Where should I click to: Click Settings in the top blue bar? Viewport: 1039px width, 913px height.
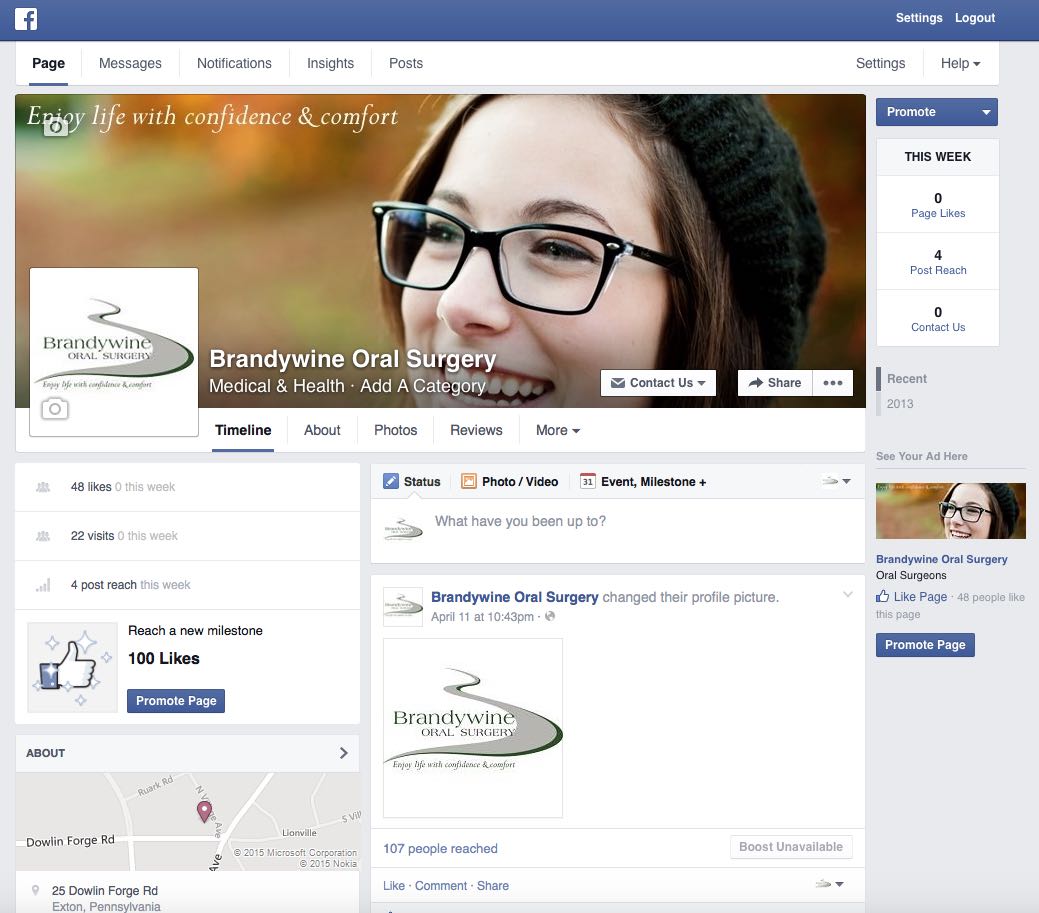click(919, 18)
